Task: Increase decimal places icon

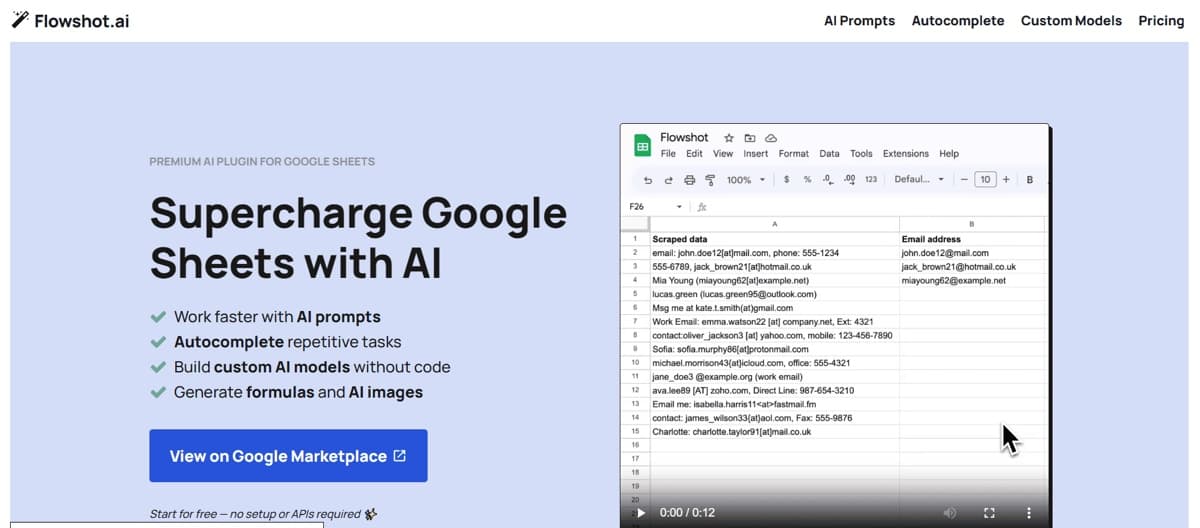Action: (x=849, y=180)
